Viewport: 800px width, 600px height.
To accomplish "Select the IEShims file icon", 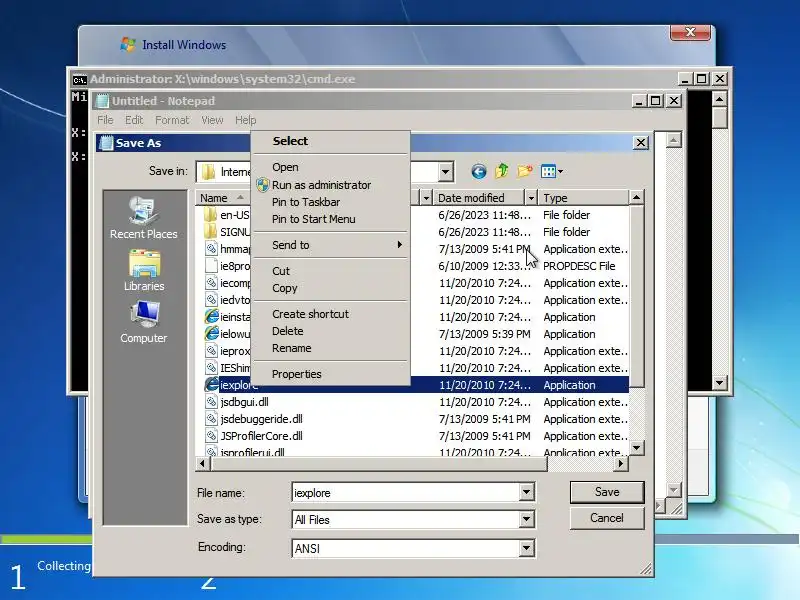I will [211, 368].
